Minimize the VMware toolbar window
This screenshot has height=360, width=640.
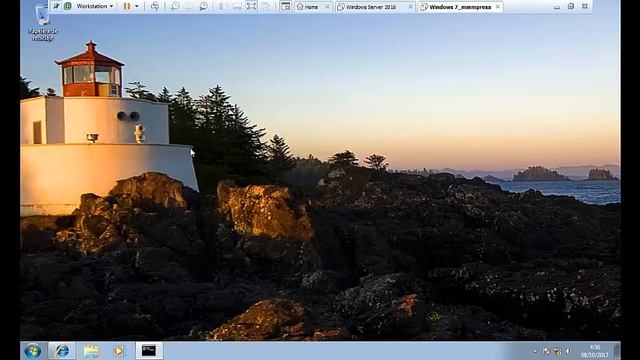[557, 6]
